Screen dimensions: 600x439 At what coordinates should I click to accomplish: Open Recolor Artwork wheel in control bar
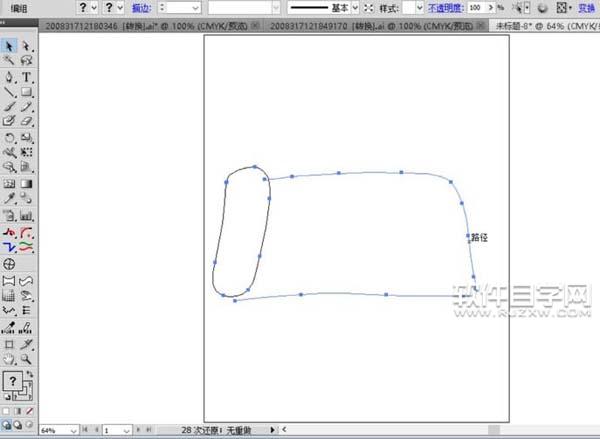[542, 8]
